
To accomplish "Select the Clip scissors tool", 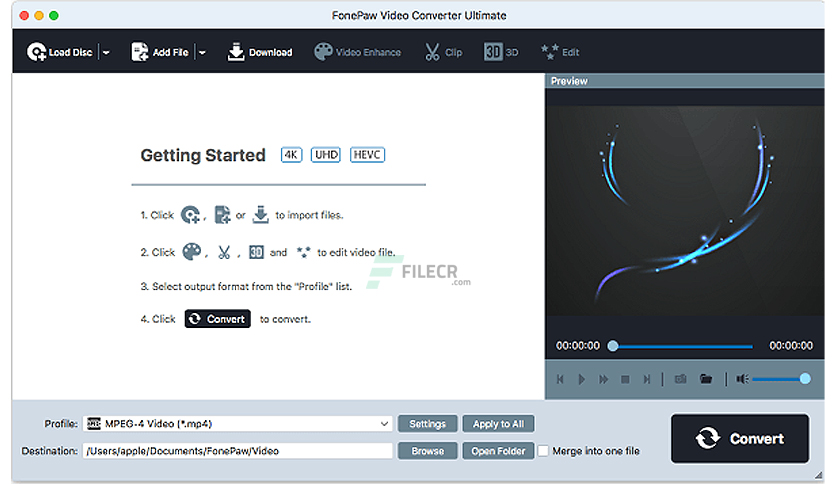I will [443, 52].
